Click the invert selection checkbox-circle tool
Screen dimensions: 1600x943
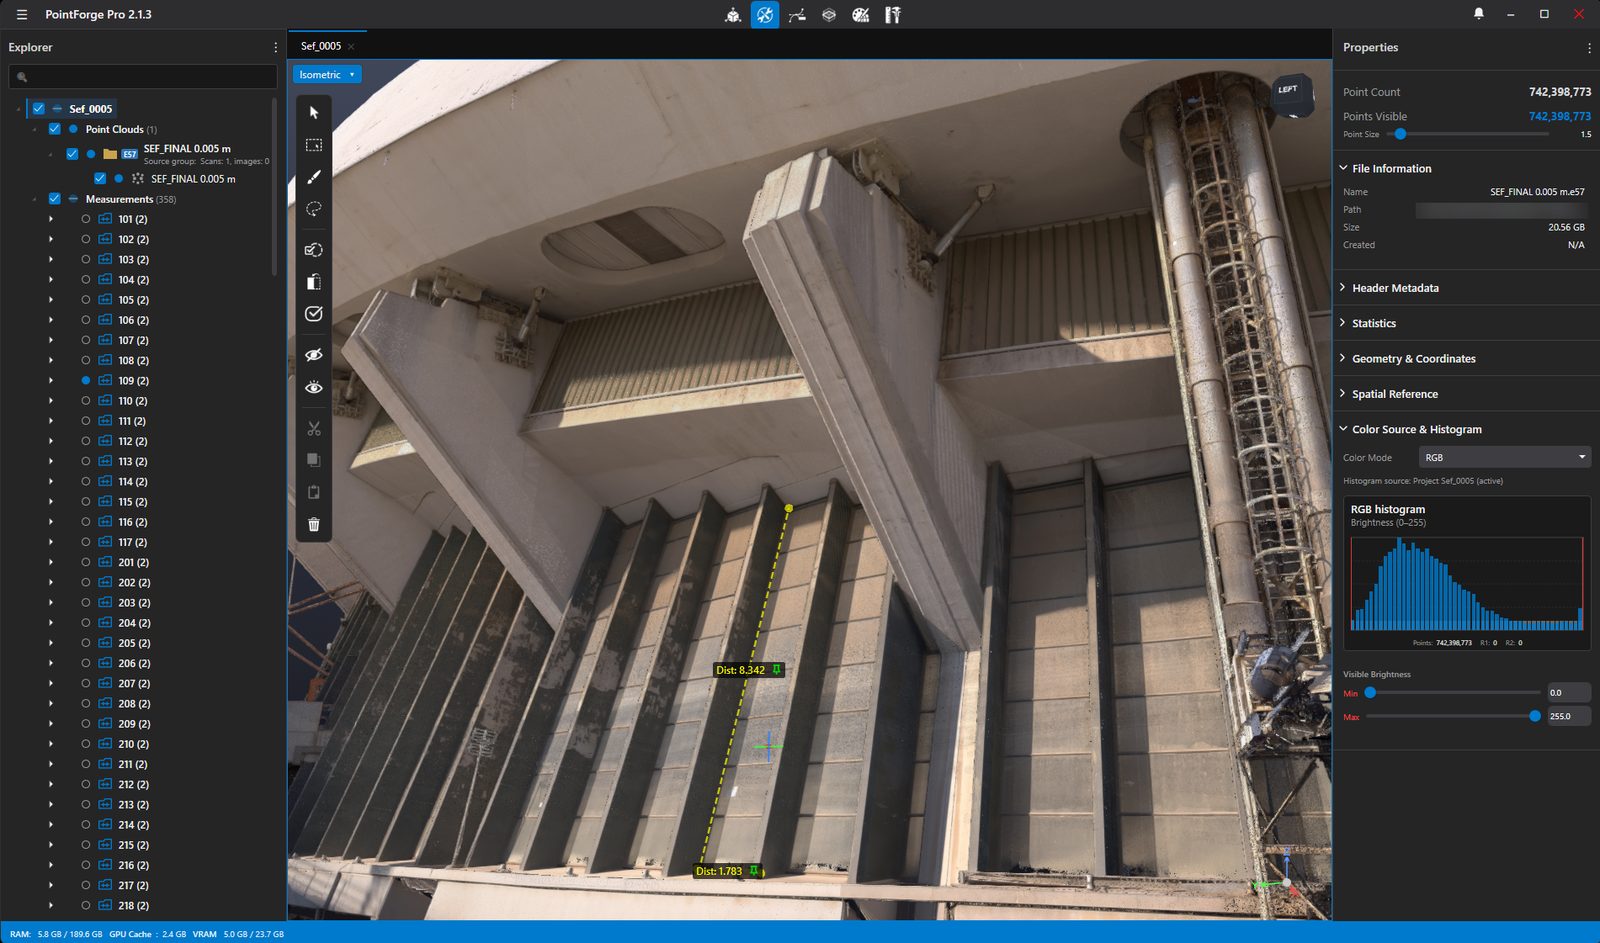[x=314, y=250]
